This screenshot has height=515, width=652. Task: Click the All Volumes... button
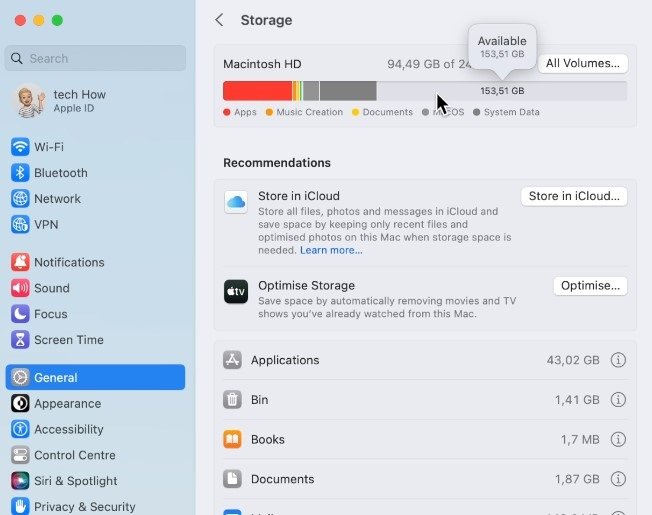point(583,64)
